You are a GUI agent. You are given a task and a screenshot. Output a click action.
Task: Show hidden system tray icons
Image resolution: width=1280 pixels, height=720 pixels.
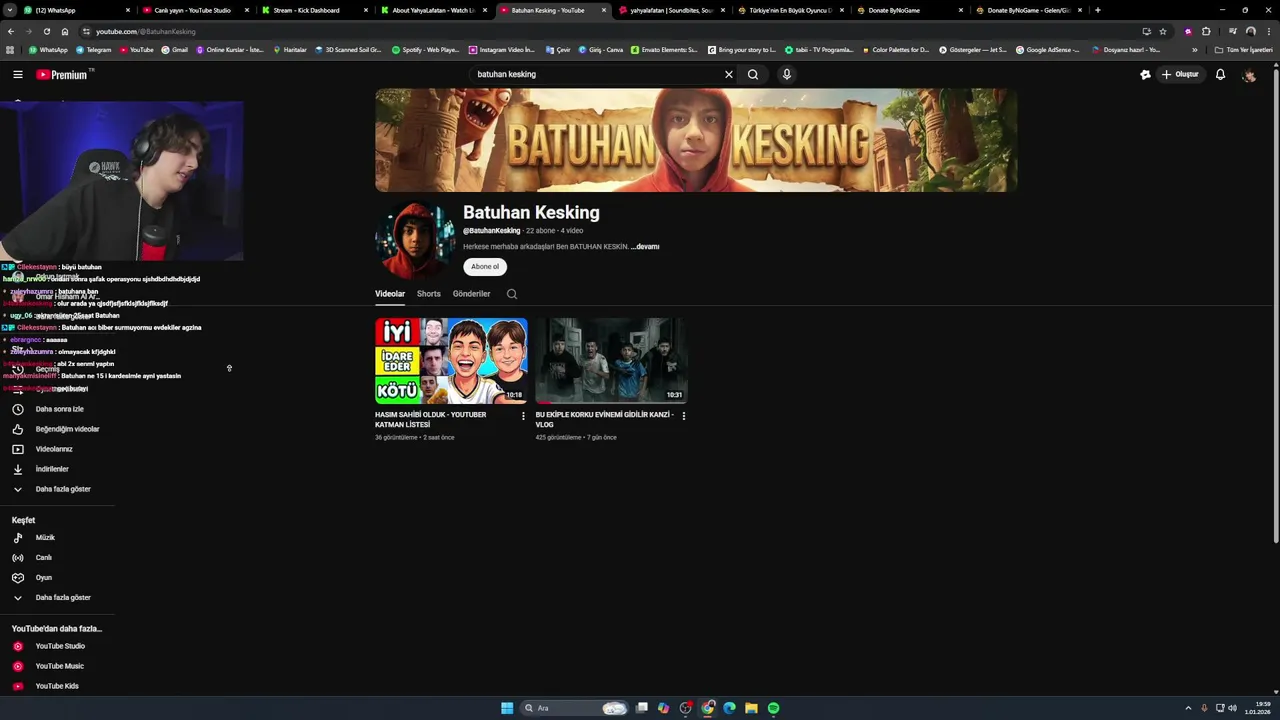(1188, 708)
